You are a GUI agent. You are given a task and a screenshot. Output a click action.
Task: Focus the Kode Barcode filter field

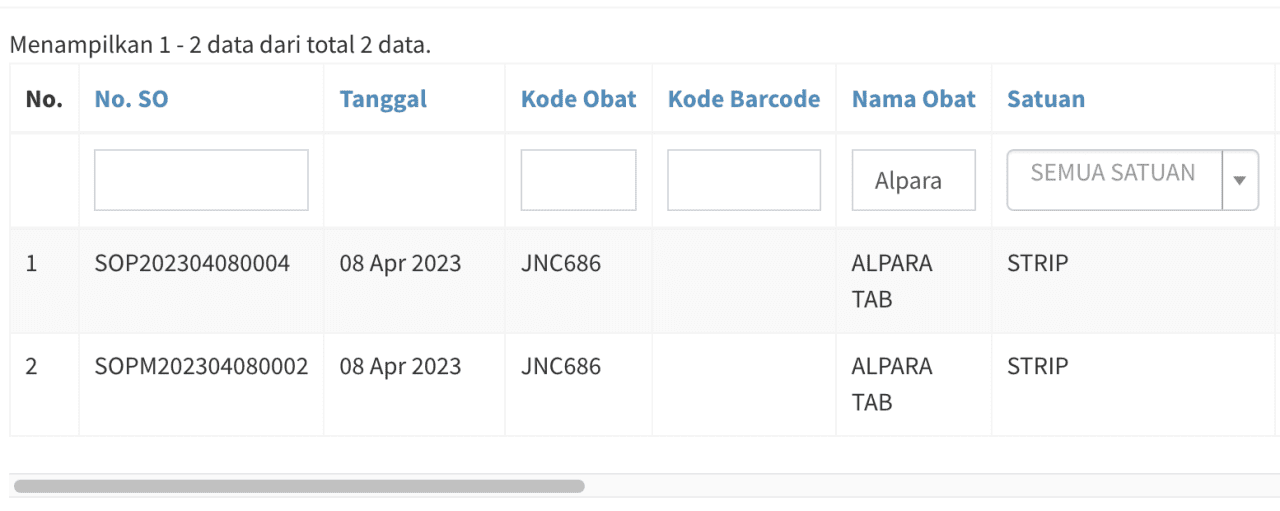tap(744, 180)
